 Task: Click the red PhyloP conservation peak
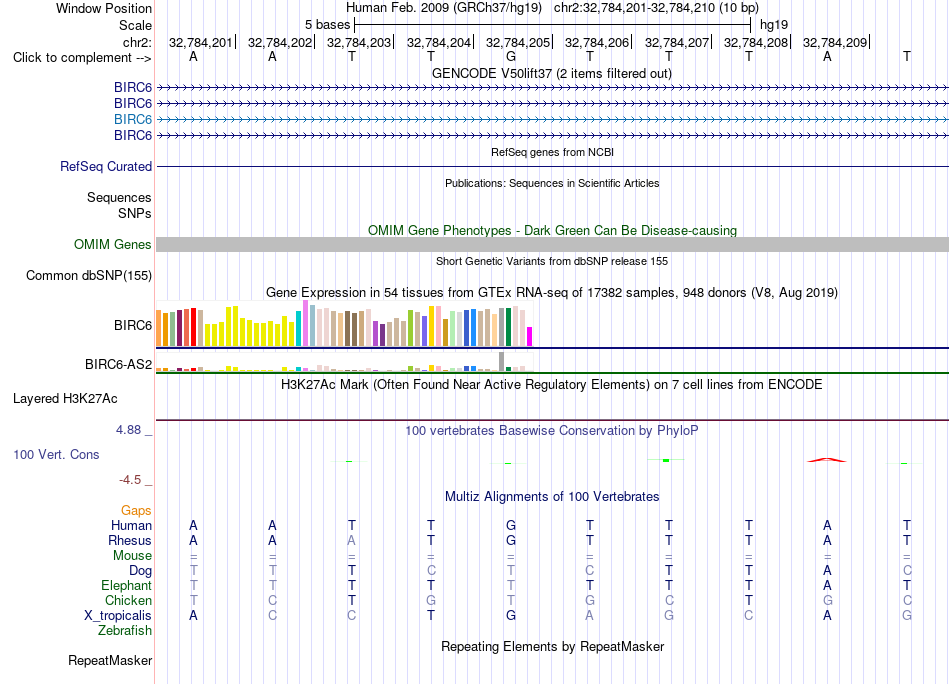coord(827,460)
